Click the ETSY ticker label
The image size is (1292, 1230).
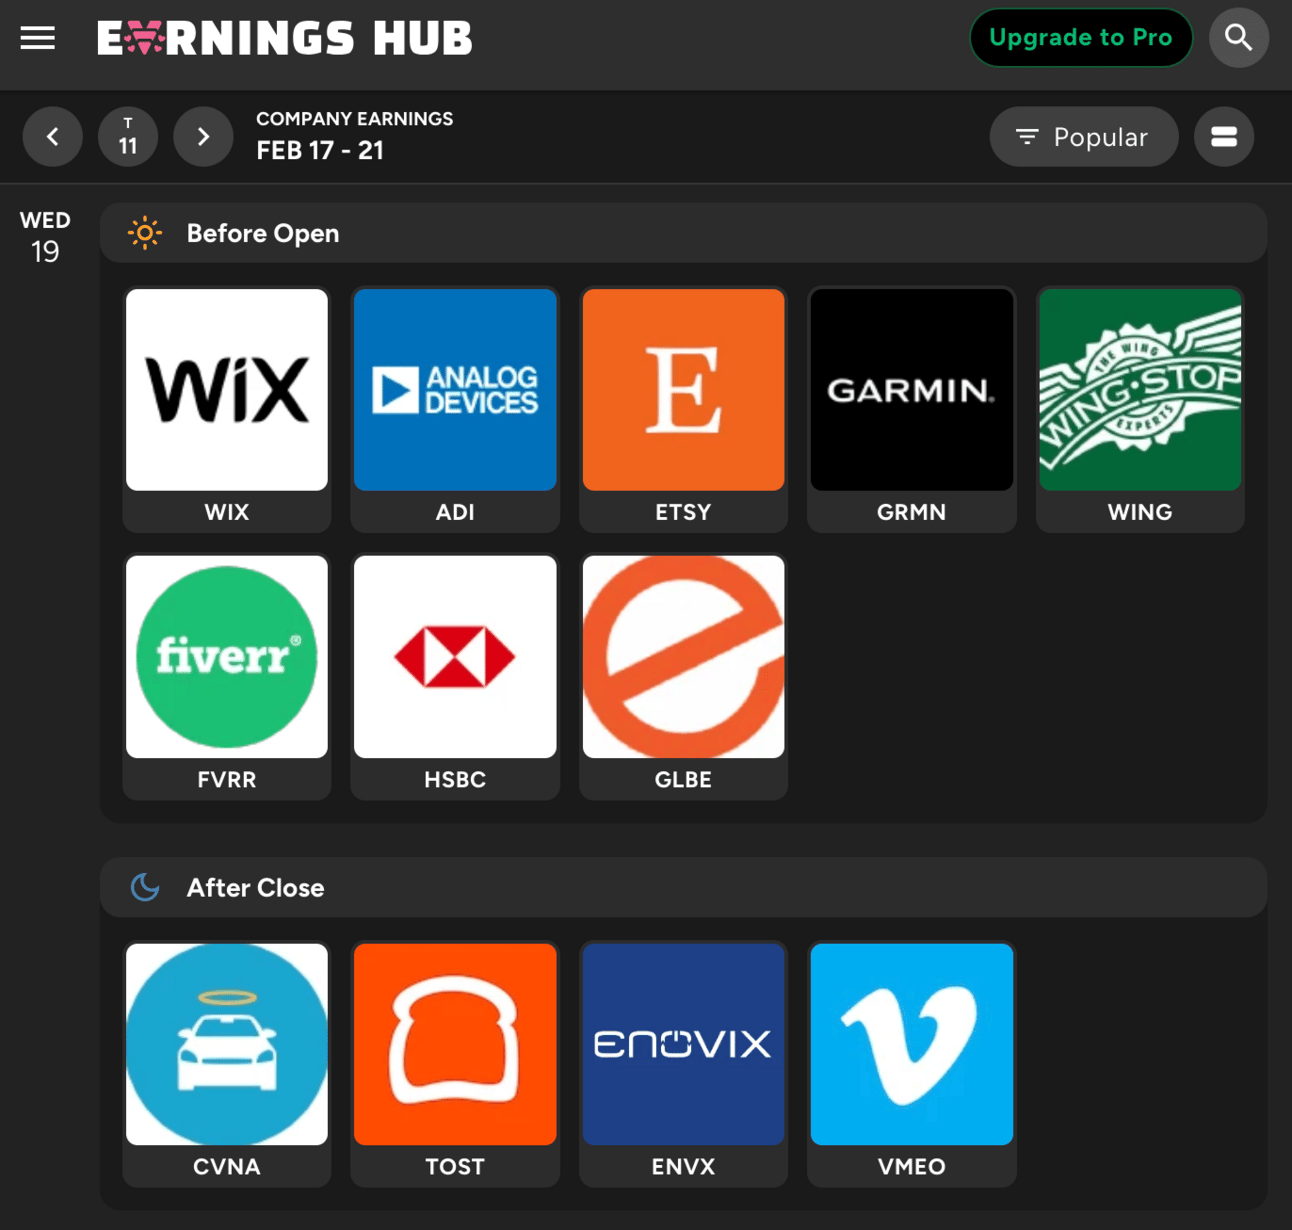pyautogui.click(x=683, y=512)
